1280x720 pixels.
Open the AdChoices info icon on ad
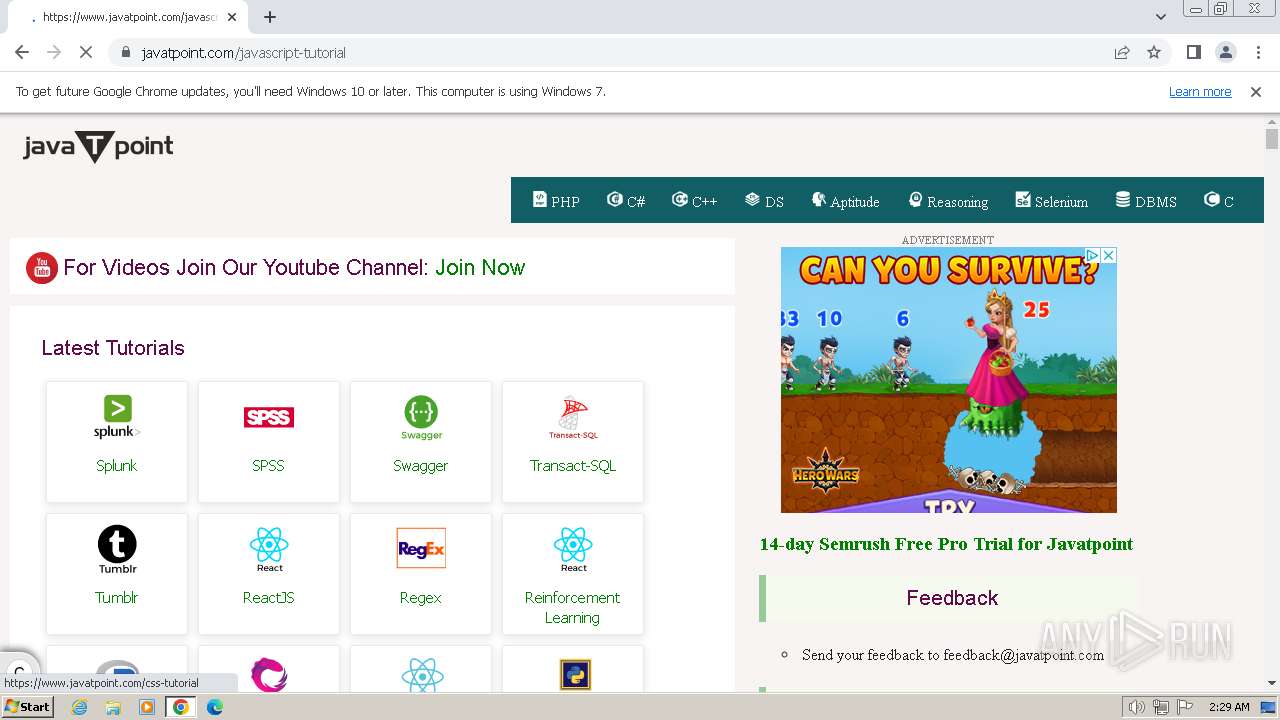click(1093, 256)
